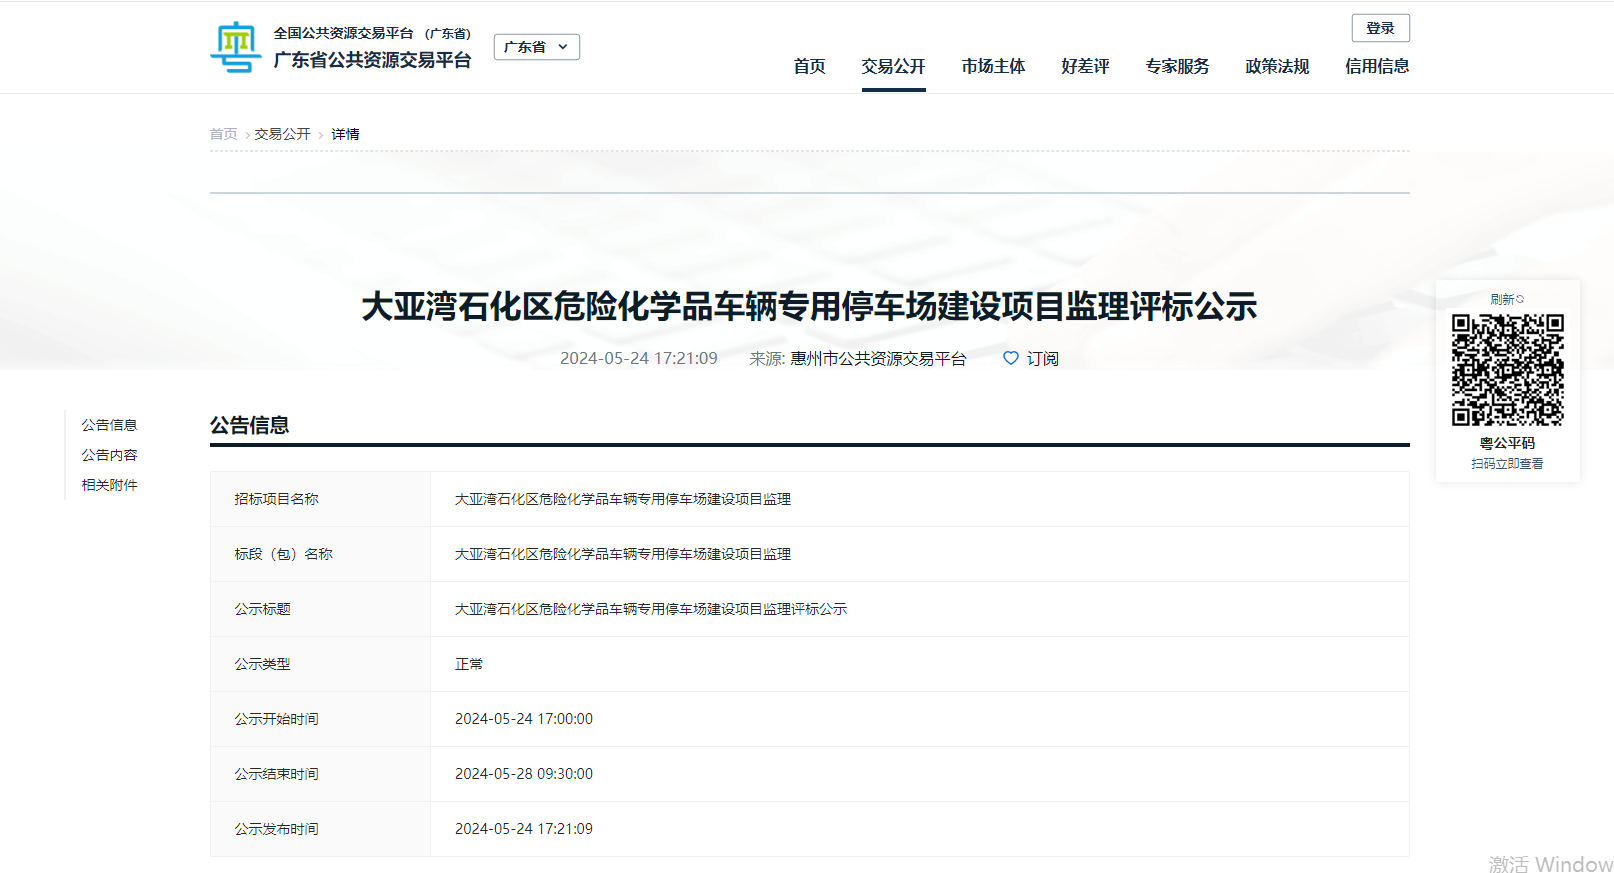Image resolution: width=1614 pixels, height=873 pixels.
Task: Click 首页 in the breadcrumb
Action: pyautogui.click(x=223, y=134)
